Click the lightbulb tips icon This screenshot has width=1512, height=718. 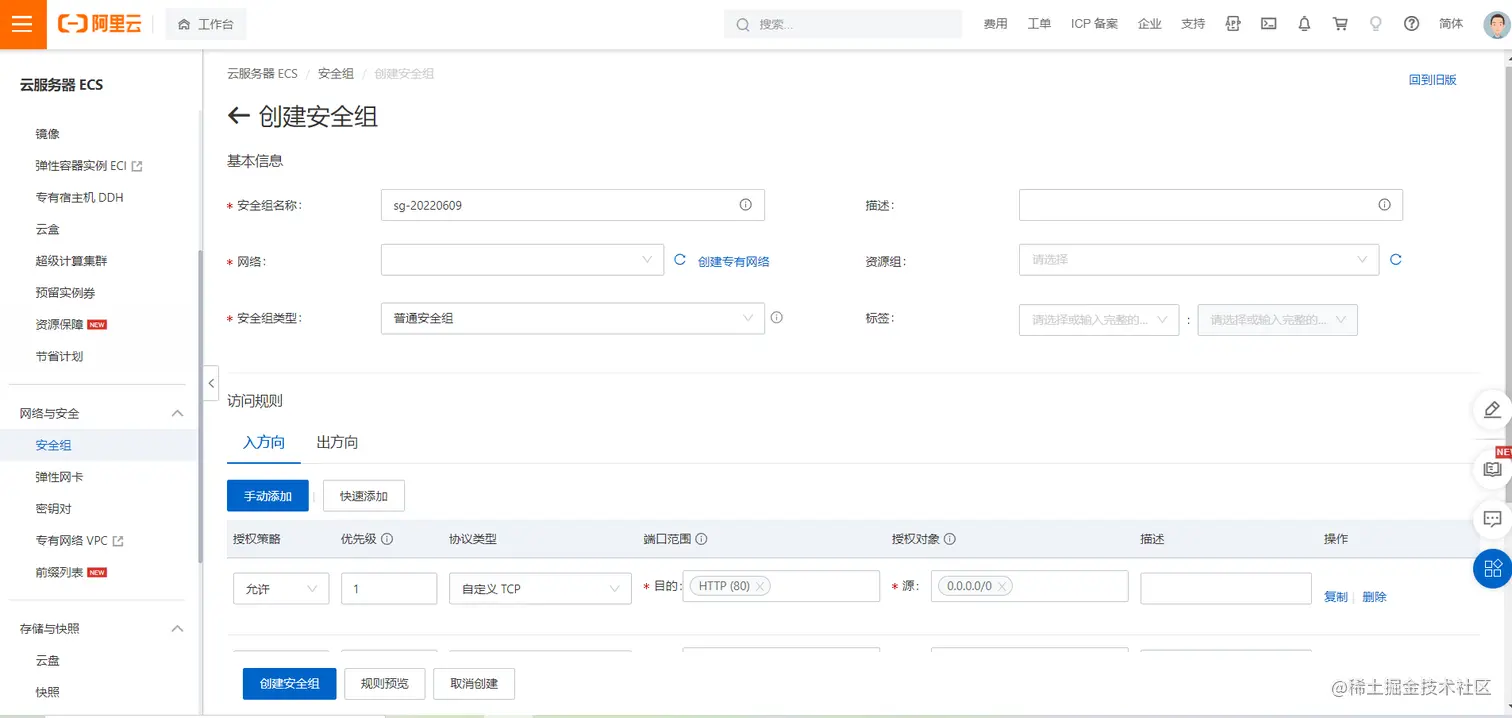pos(1376,24)
